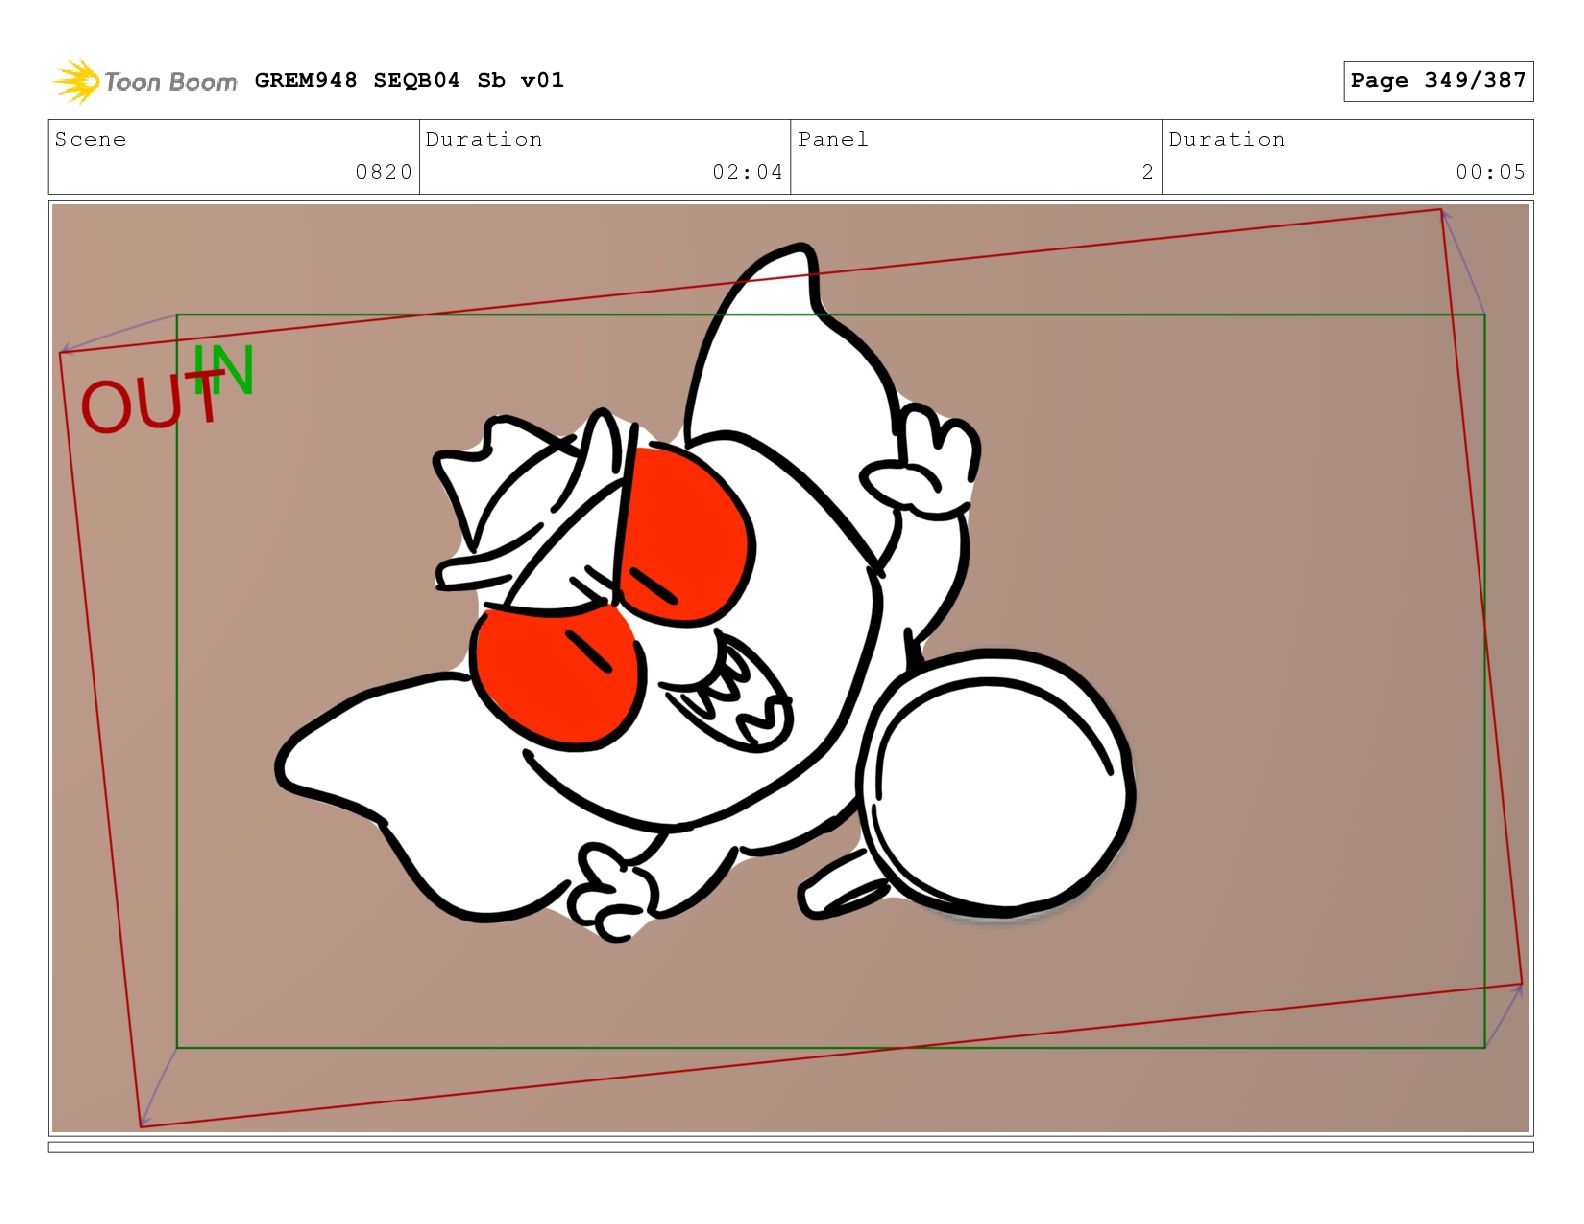Select the scene number '0820'
Viewport: 1584px width, 1224px height.
coord(384,172)
